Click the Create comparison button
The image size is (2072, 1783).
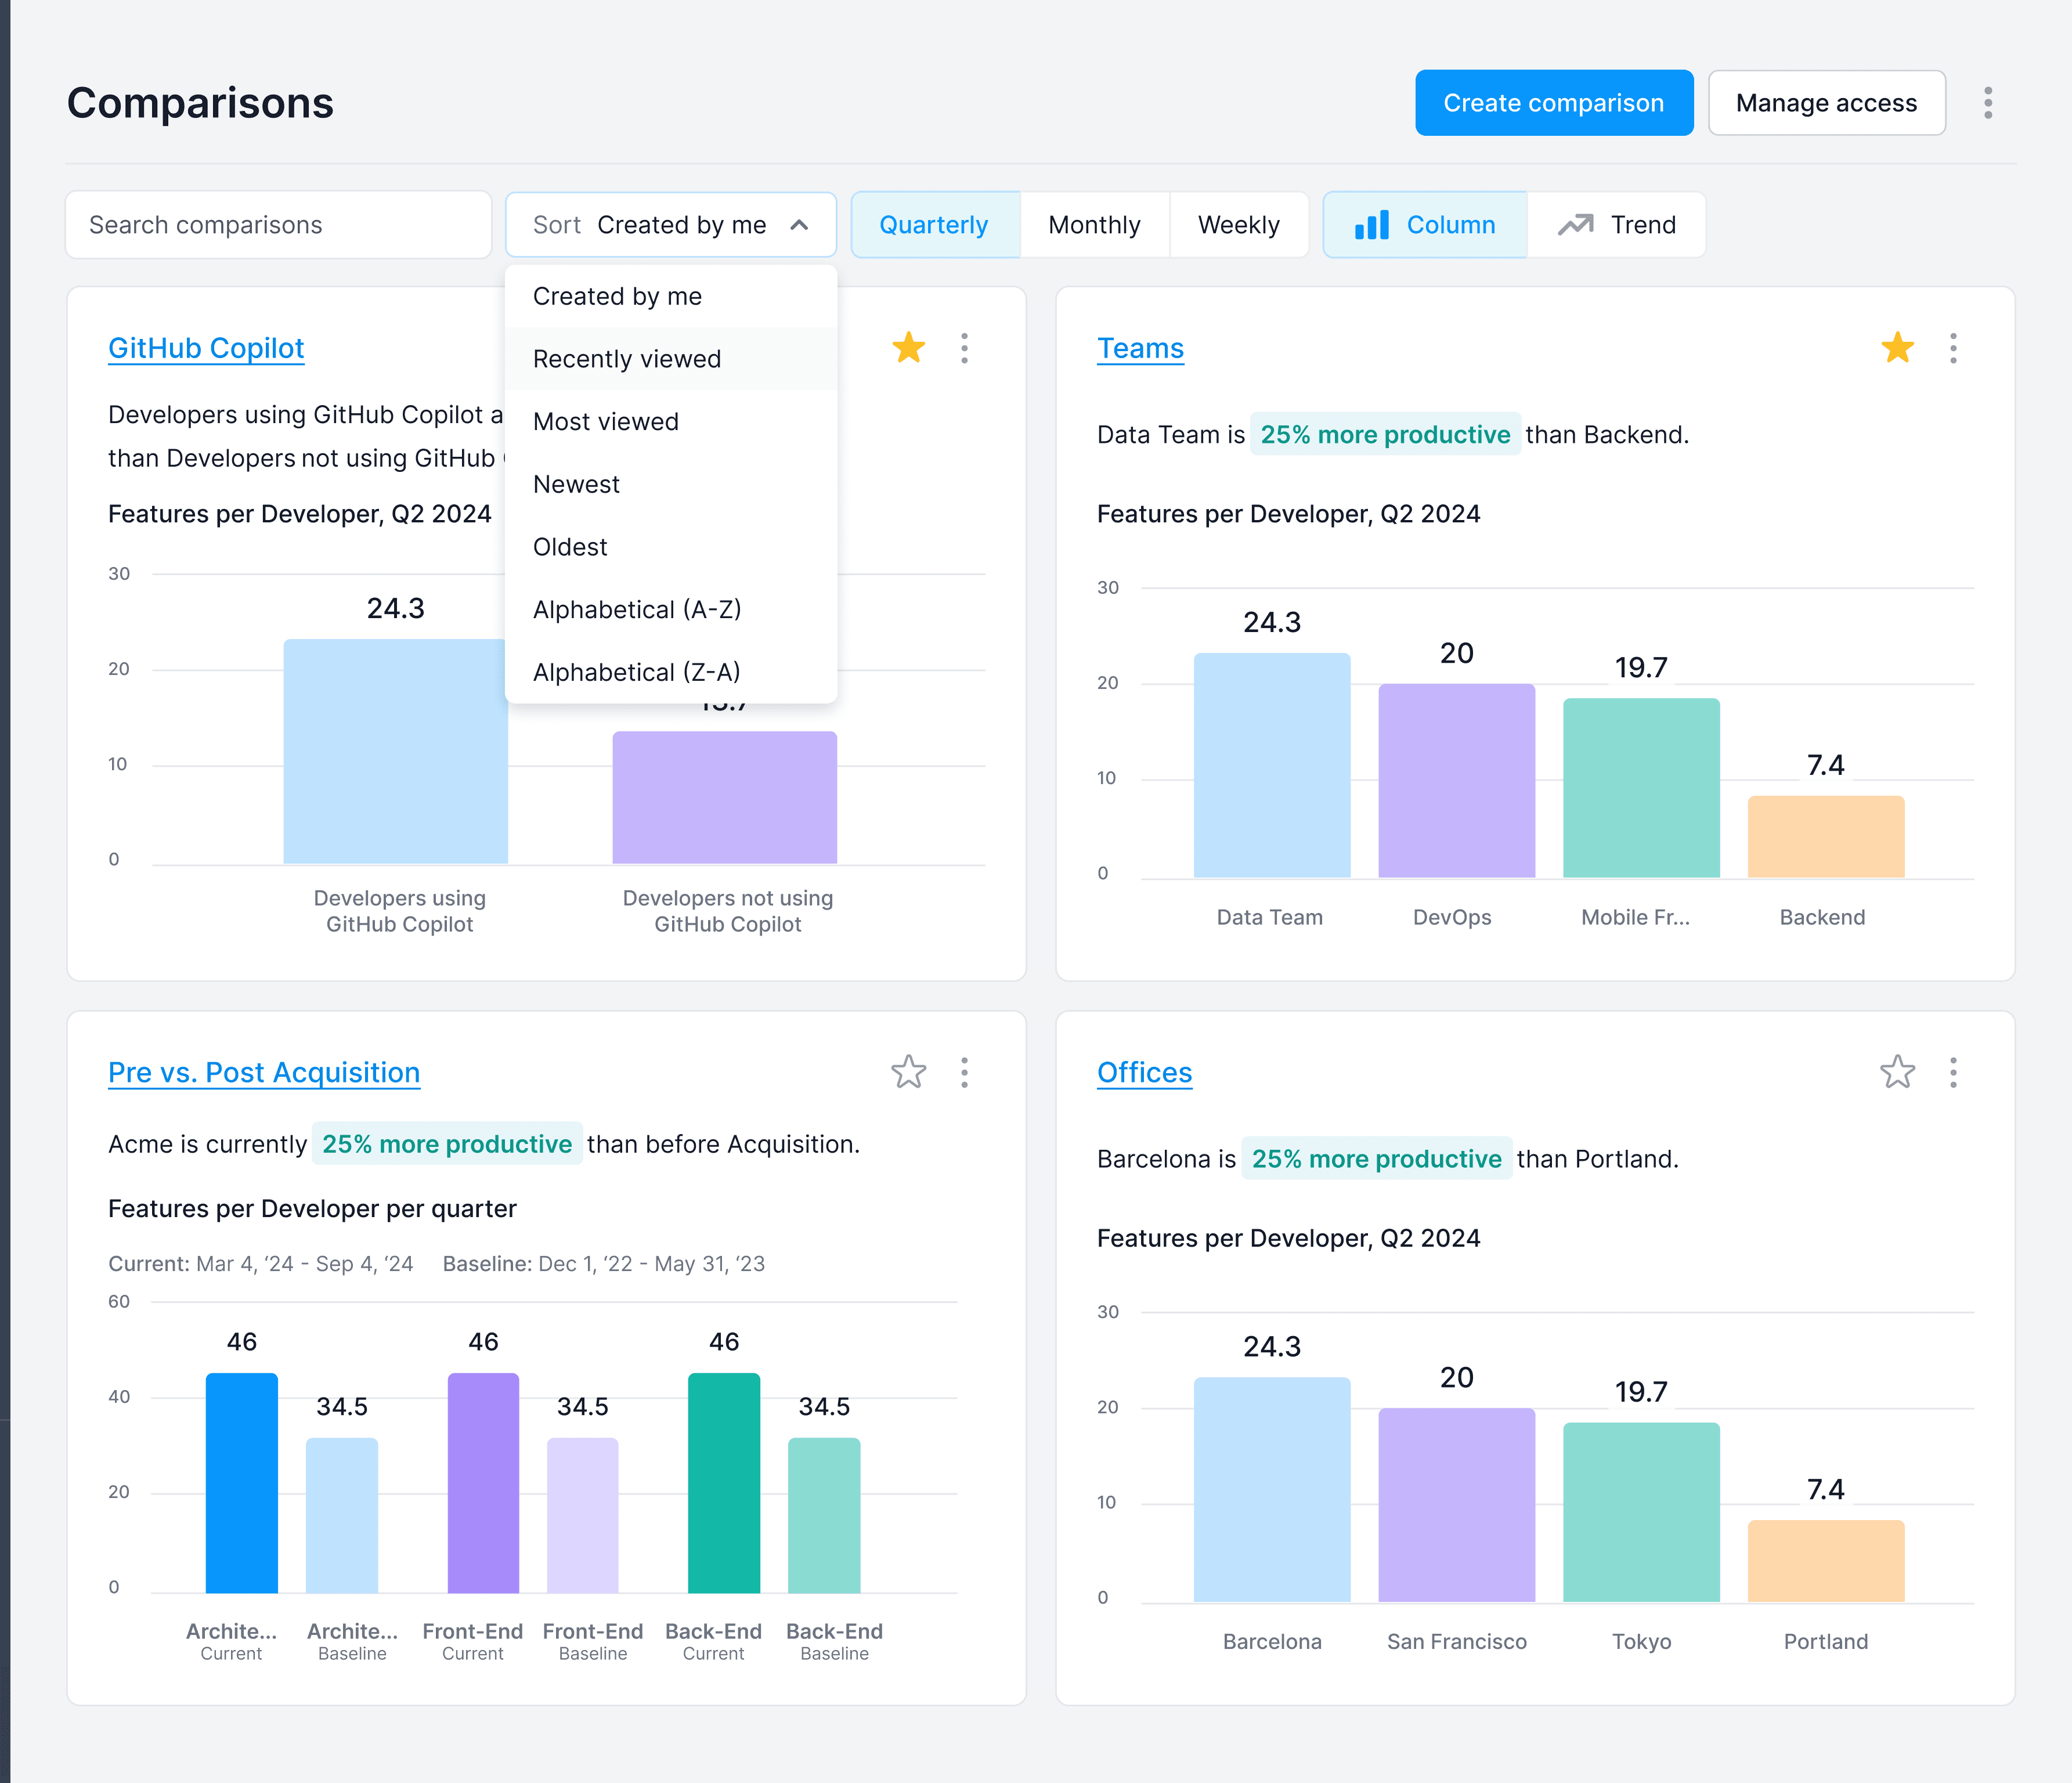click(x=1553, y=102)
